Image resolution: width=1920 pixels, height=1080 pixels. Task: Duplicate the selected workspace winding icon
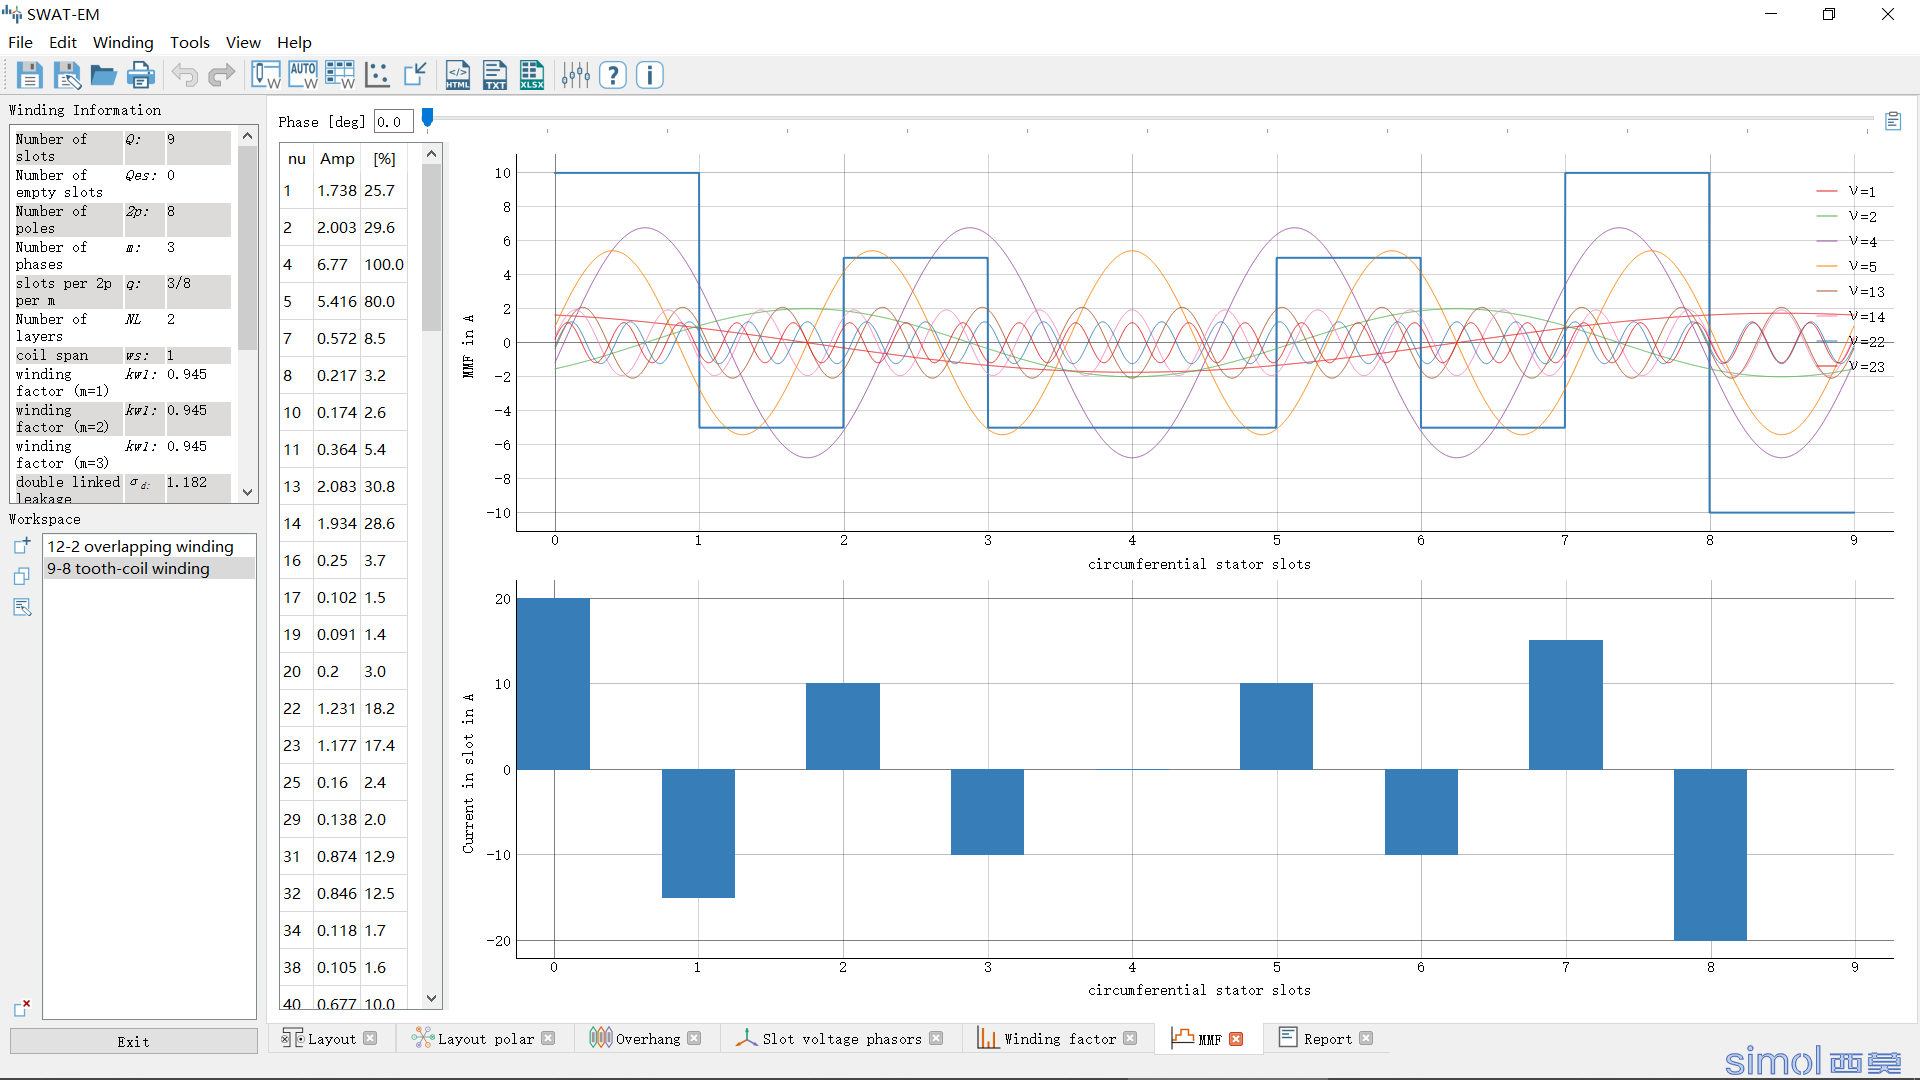[x=22, y=577]
